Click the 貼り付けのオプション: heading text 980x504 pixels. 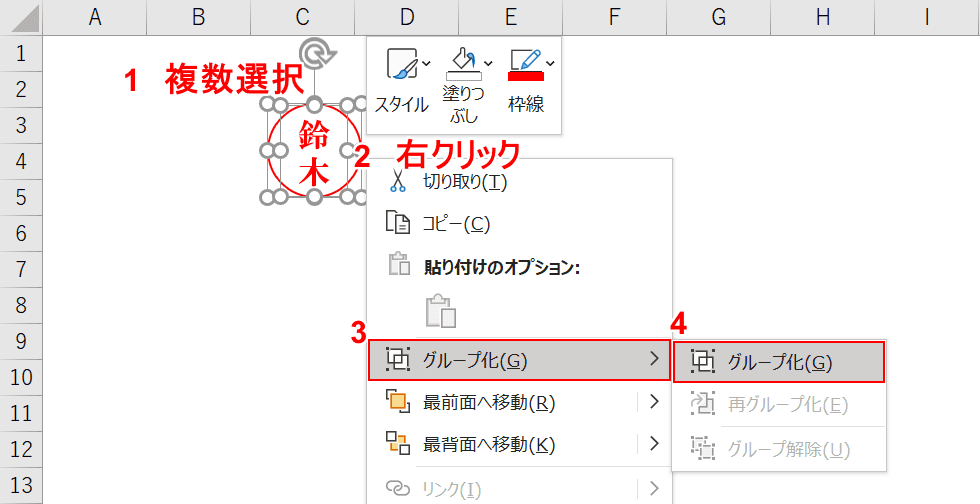pyautogui.click(x=502, y=267)
